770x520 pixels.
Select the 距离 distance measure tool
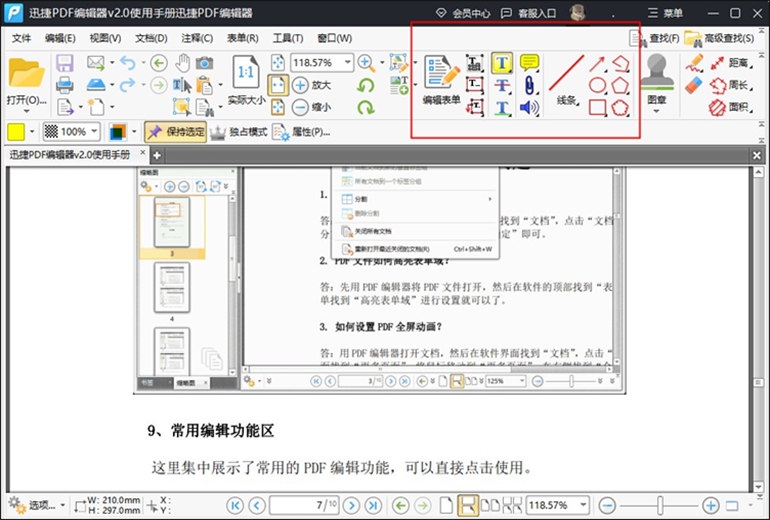[732, 63]
